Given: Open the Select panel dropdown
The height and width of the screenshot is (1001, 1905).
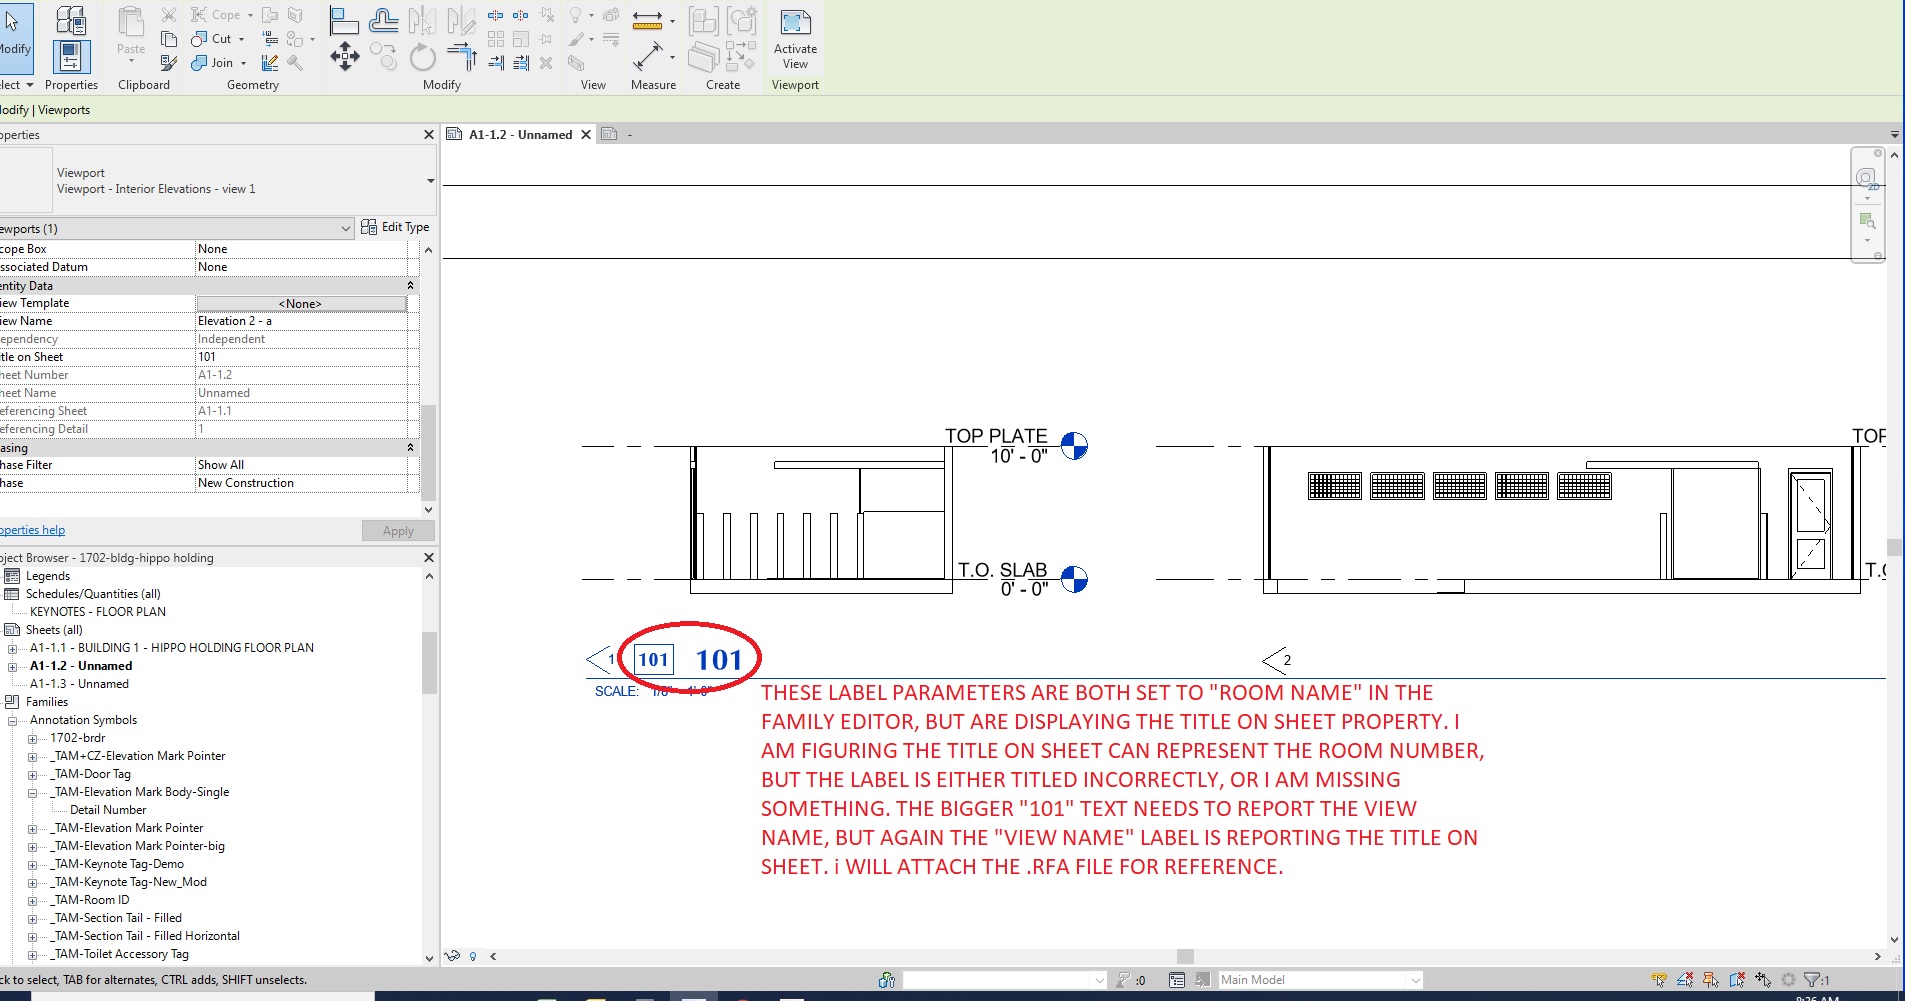Looking at the screenshot, I should pos(17,85).
